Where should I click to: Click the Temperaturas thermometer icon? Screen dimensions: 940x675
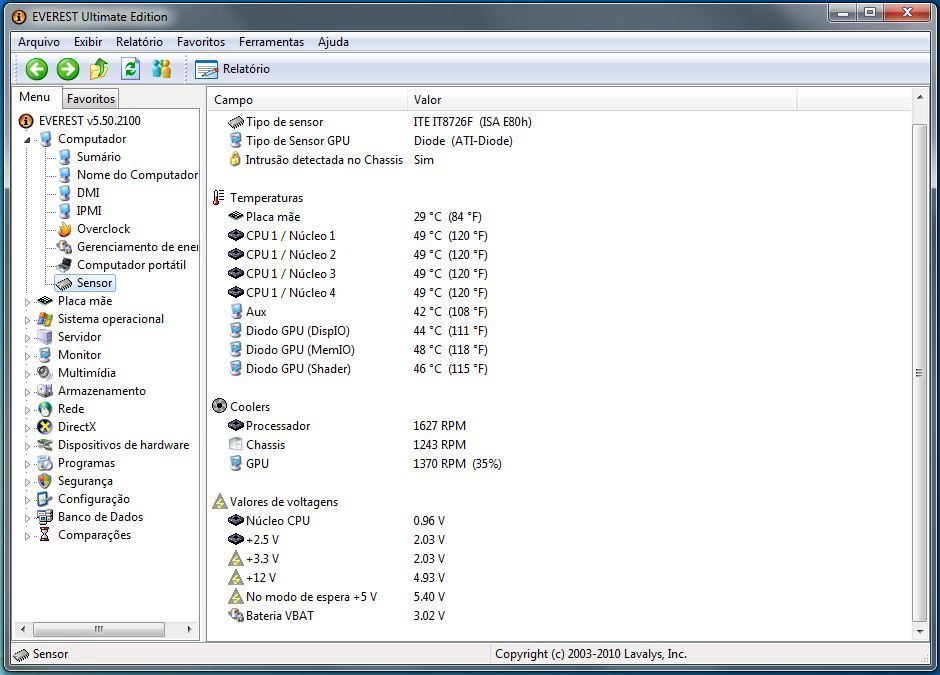tap(219, 198)
